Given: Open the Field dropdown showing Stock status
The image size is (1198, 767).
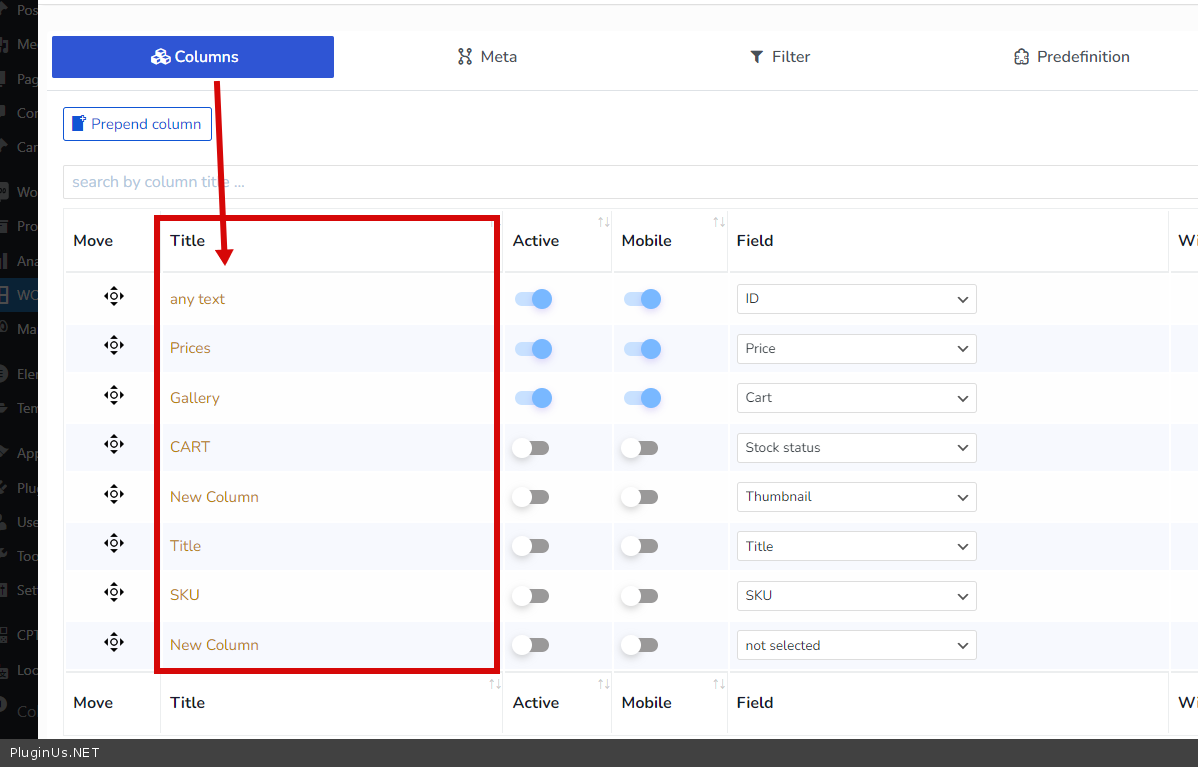Looking at the screenshot, I should [x=856, y=448].
